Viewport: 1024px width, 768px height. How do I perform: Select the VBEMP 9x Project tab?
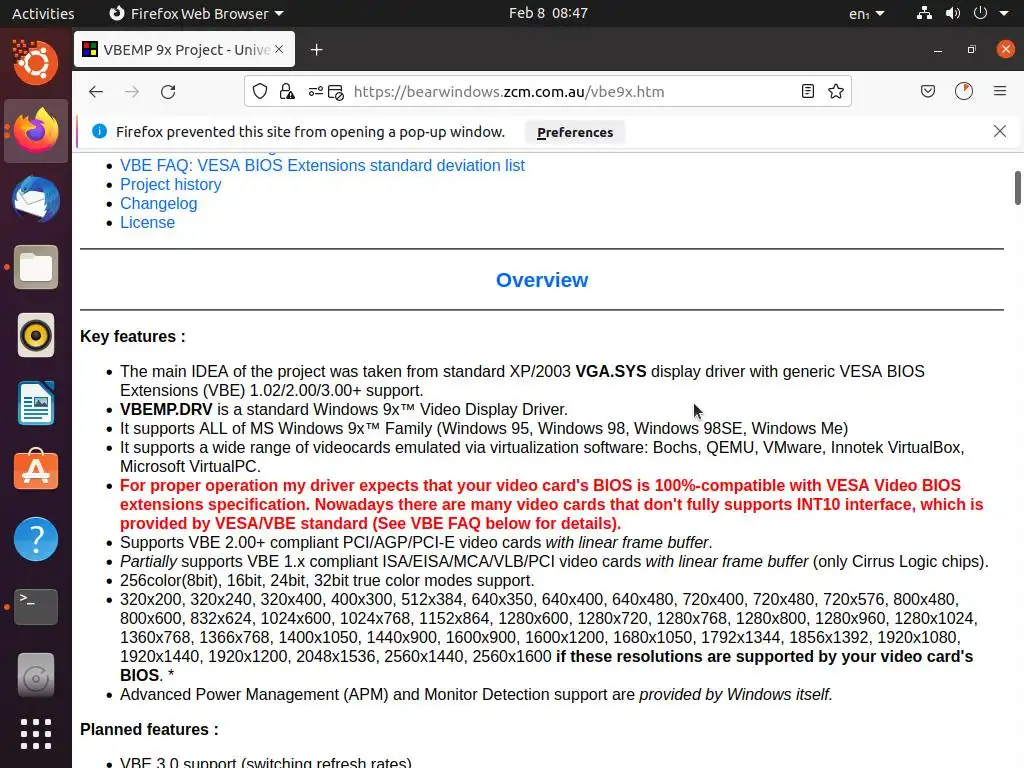184,50
